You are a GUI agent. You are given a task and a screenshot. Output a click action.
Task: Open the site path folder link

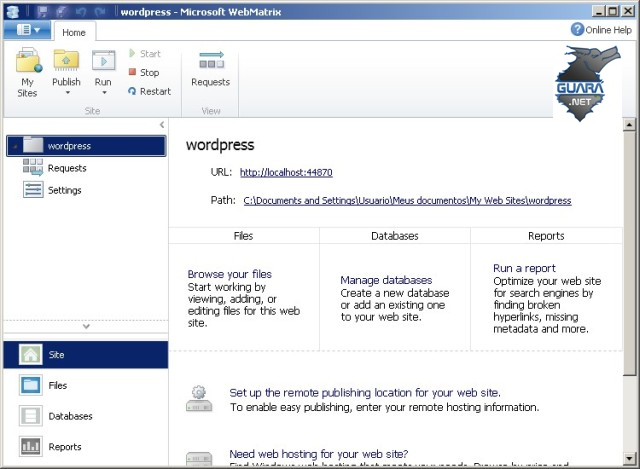click(407, 200)
